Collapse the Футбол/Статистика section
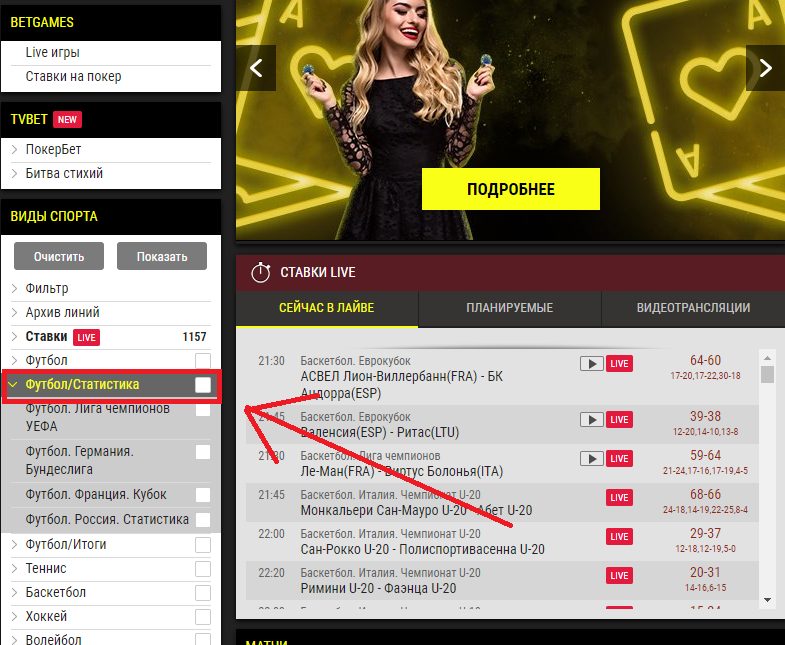 (14, 385)
